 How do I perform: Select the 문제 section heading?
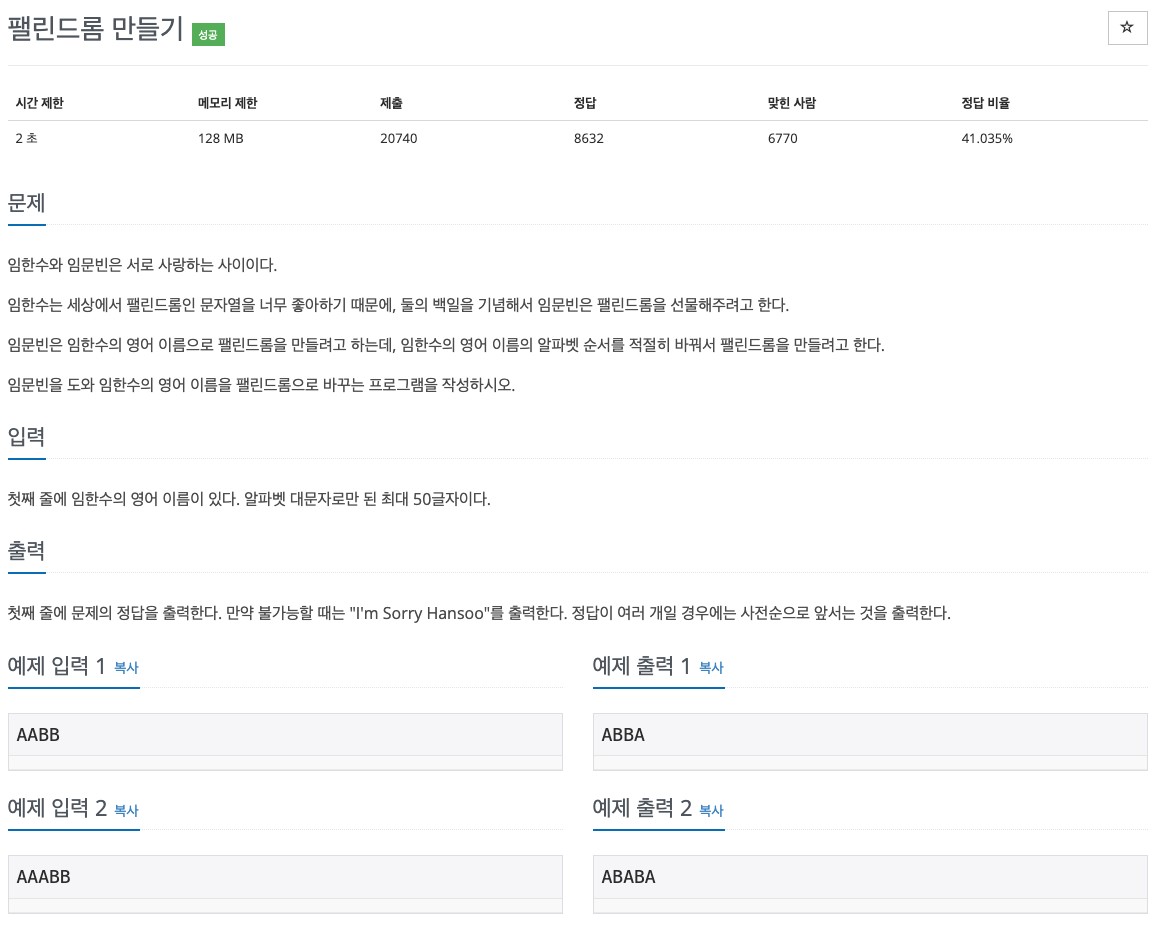click(x=27, y=203)
